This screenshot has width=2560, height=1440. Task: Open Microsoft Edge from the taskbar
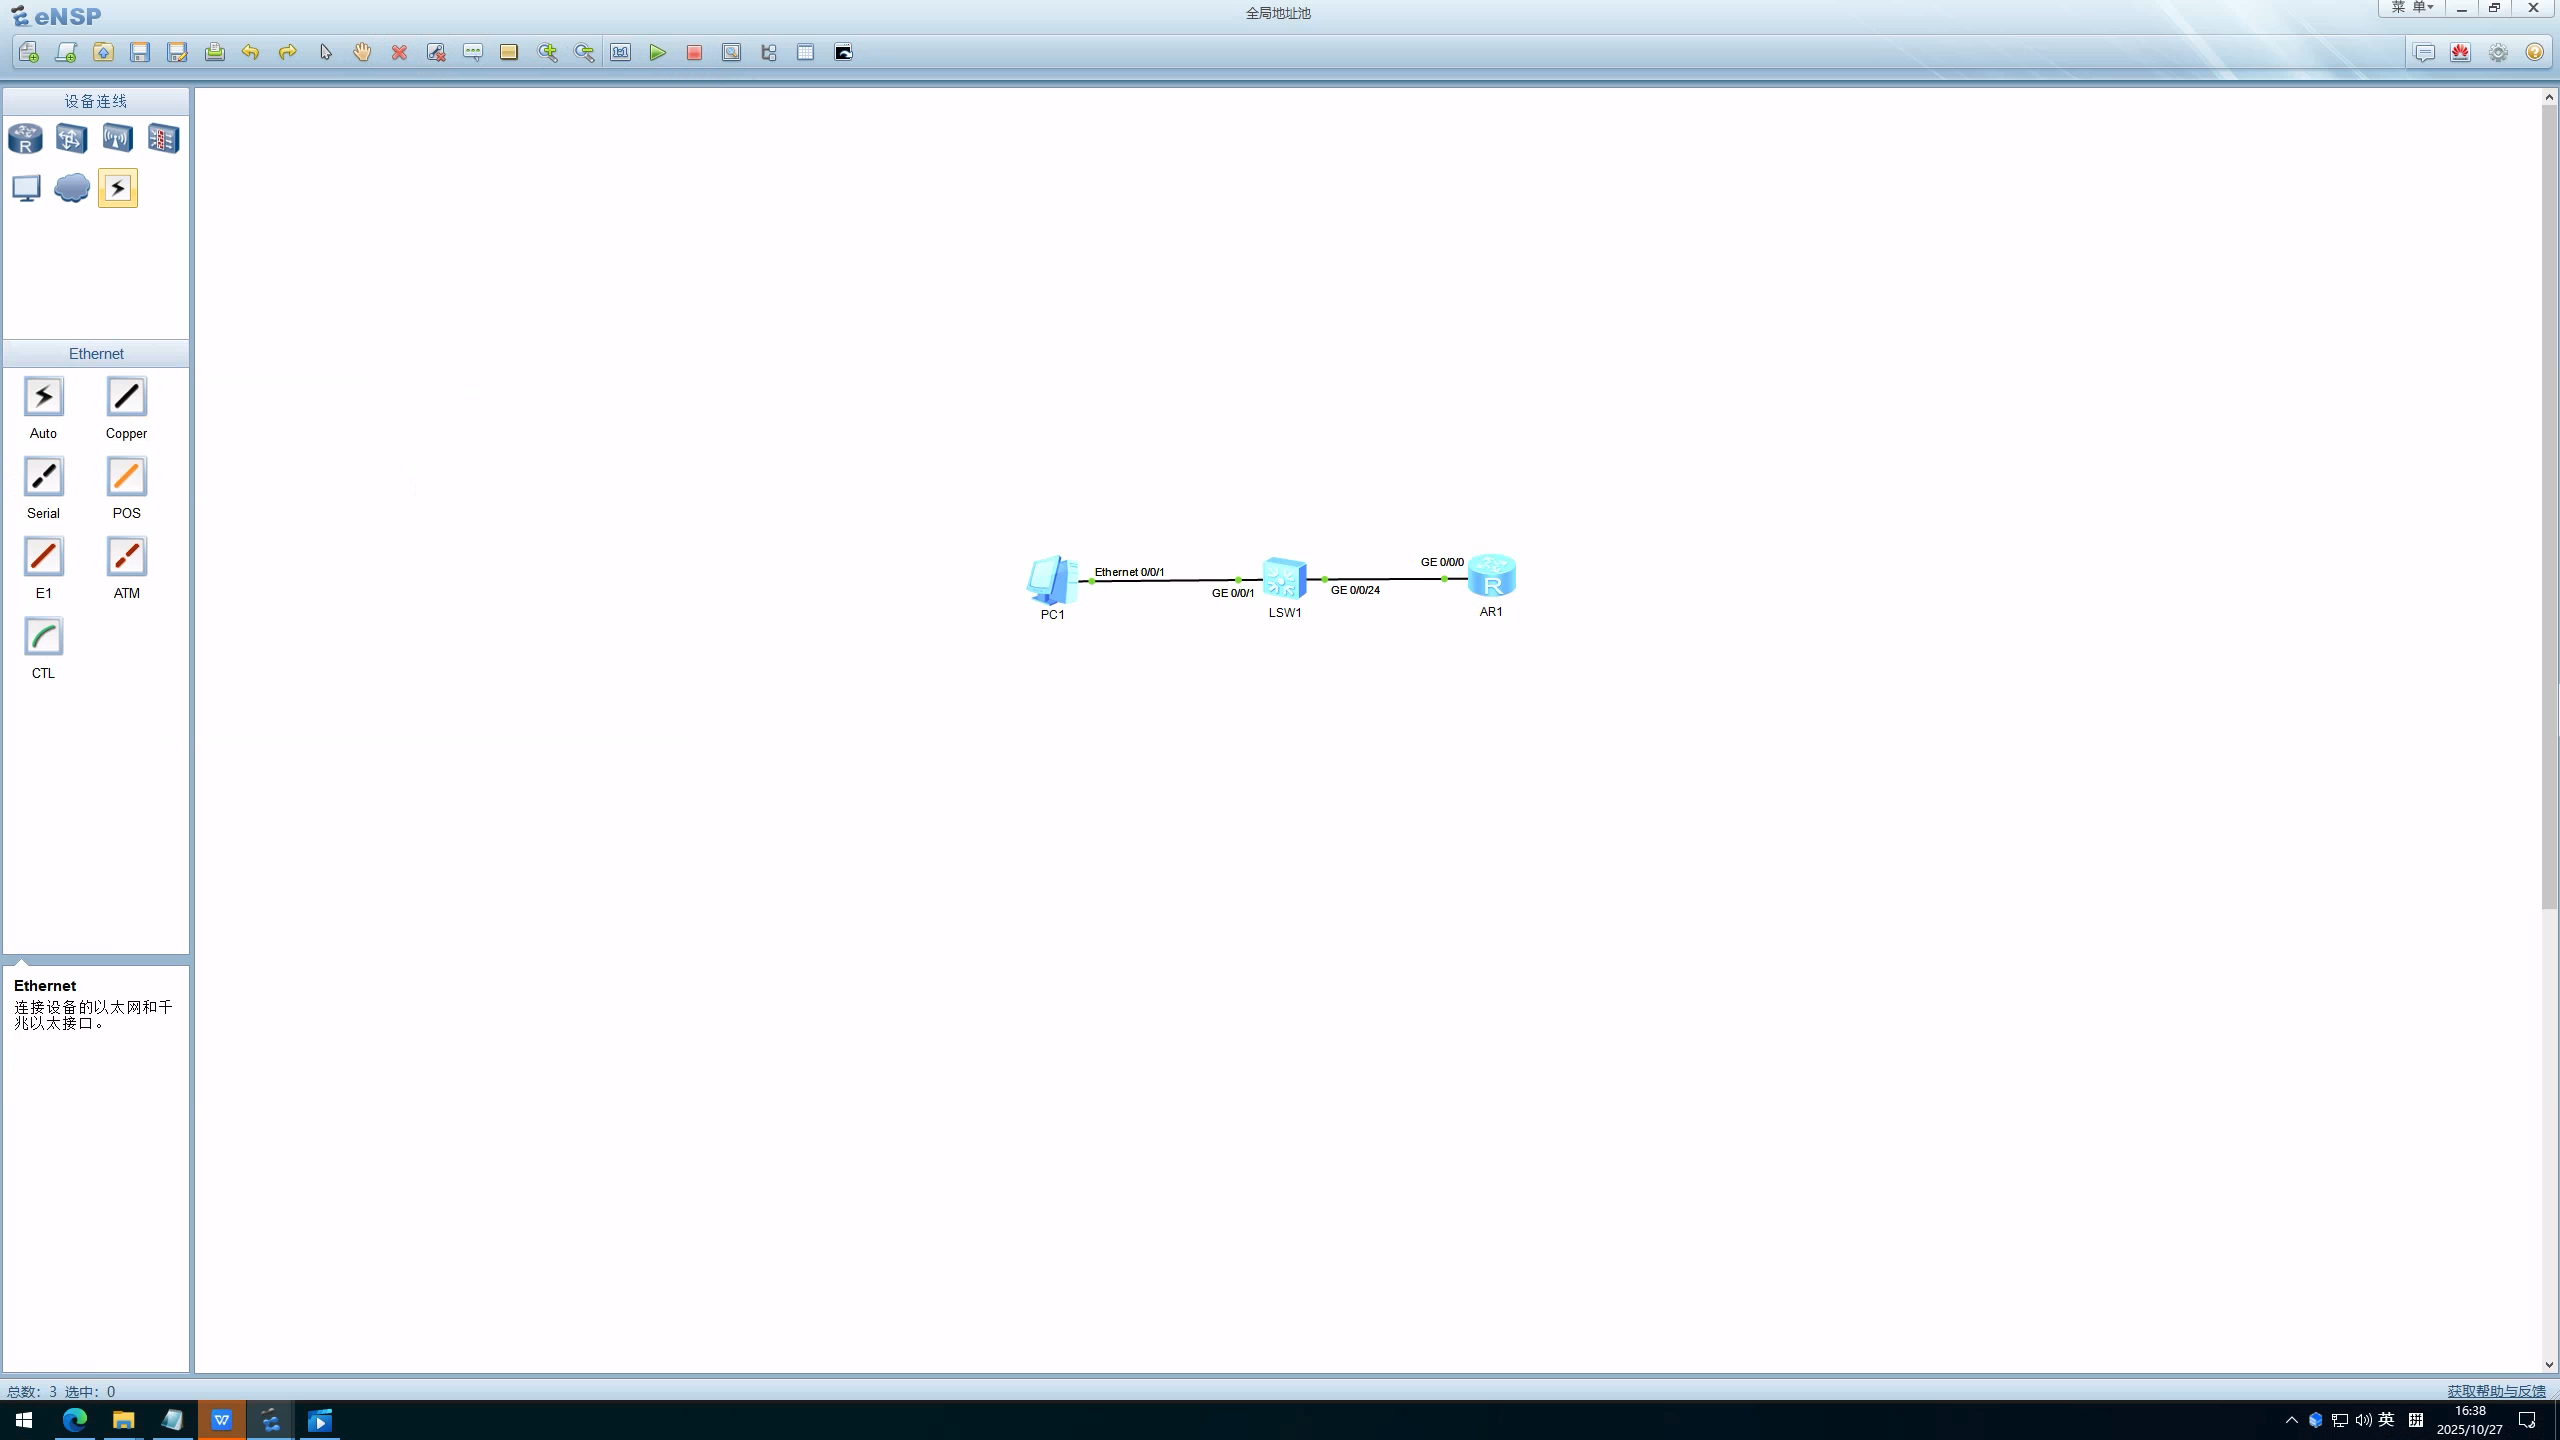(x=75, y=1420)
